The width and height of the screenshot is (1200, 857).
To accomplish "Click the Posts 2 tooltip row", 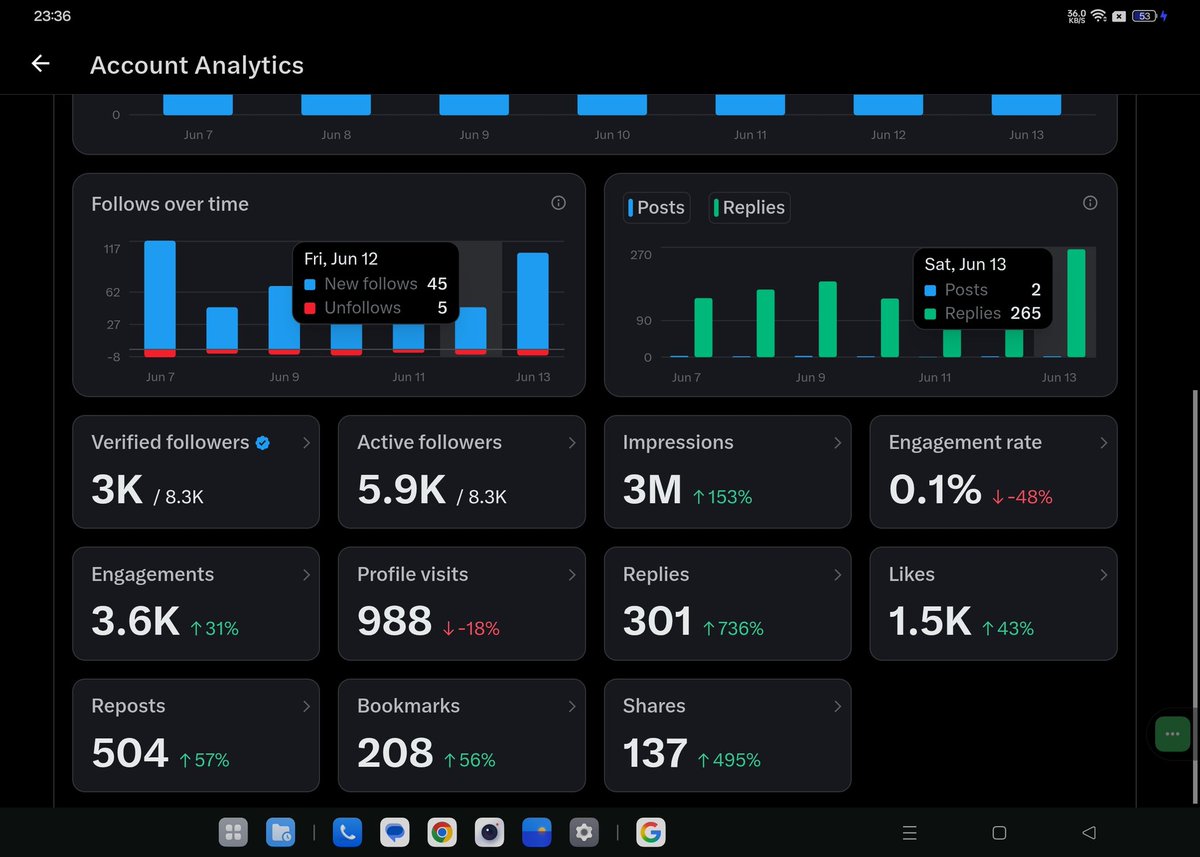I will point(983,289).
